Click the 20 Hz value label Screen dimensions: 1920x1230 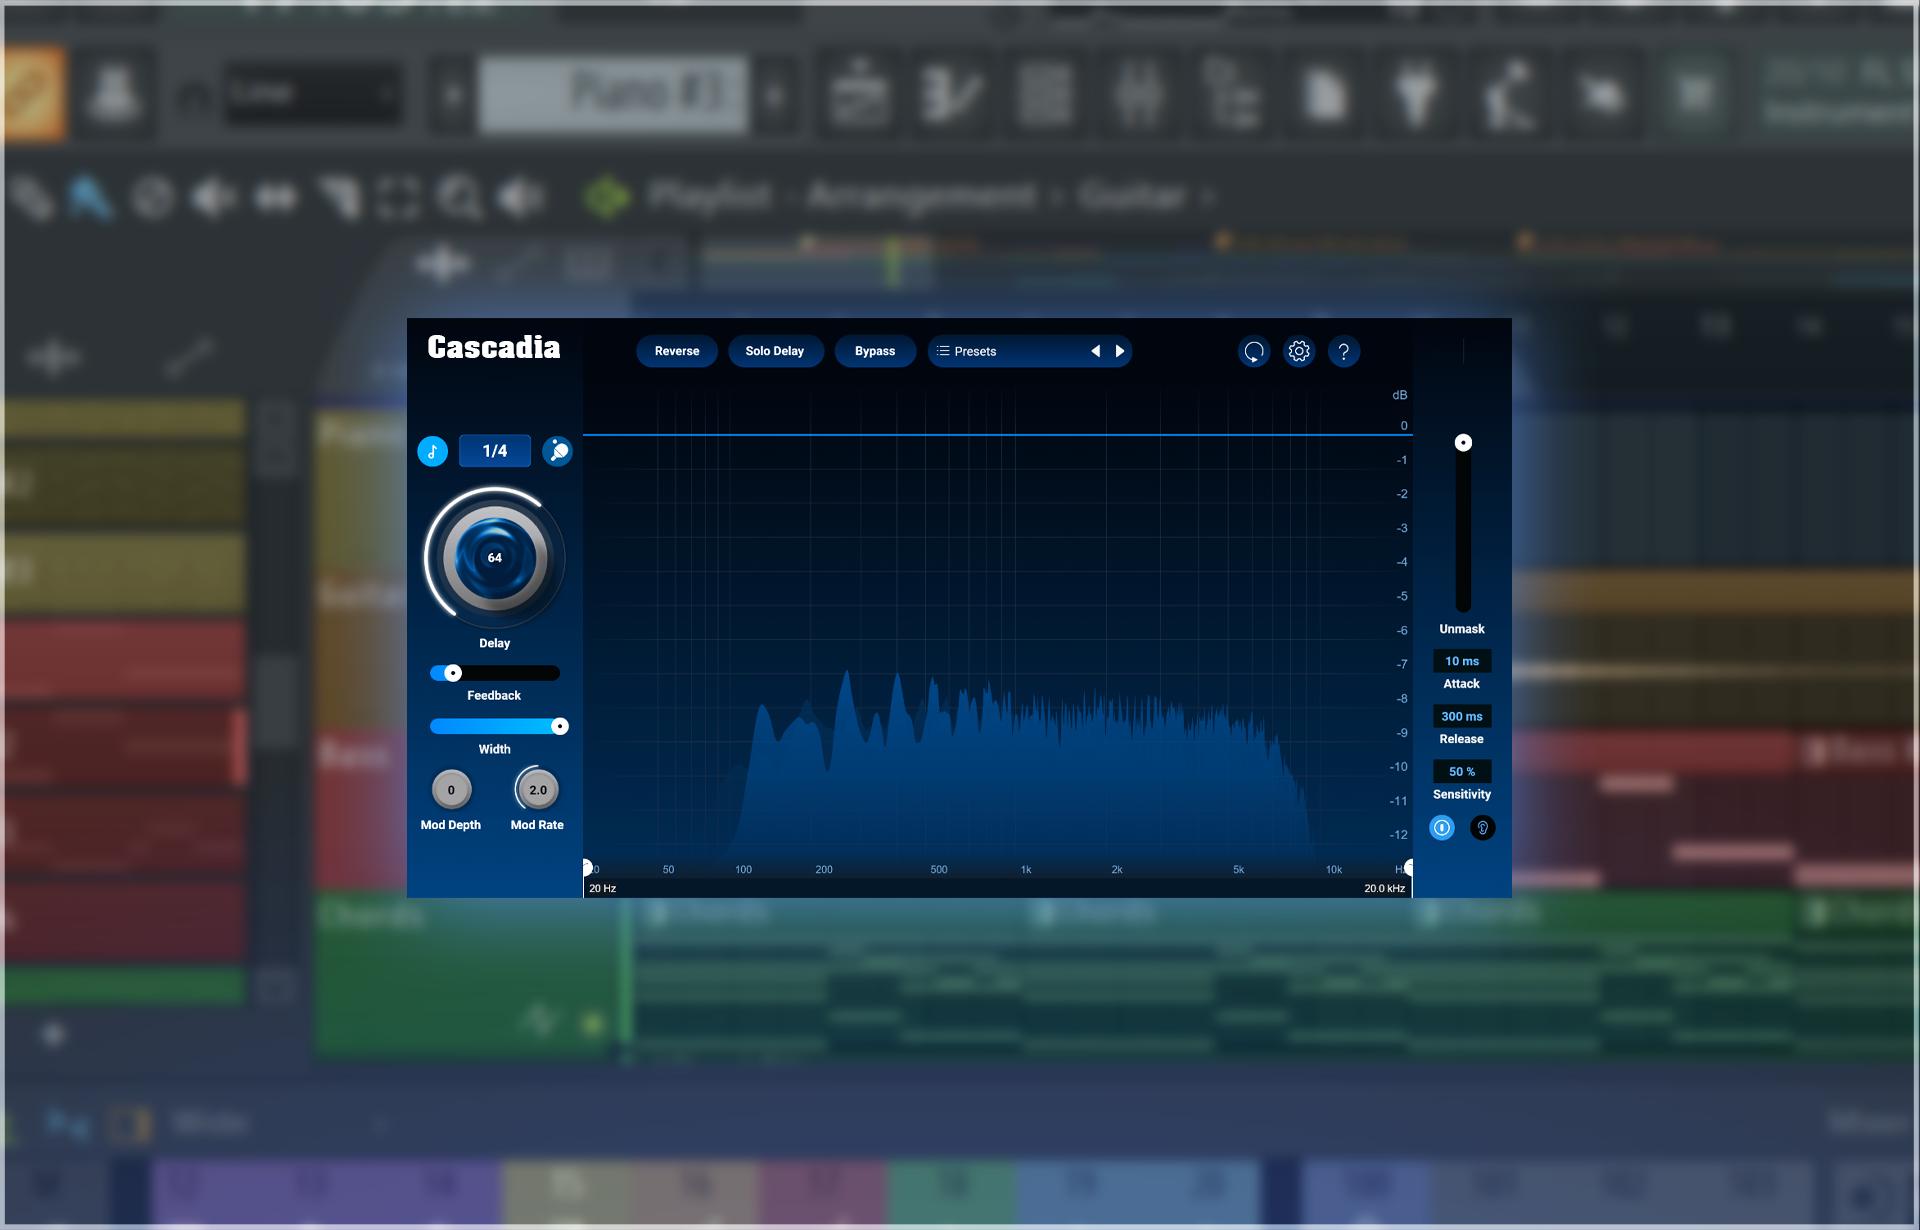603,888
